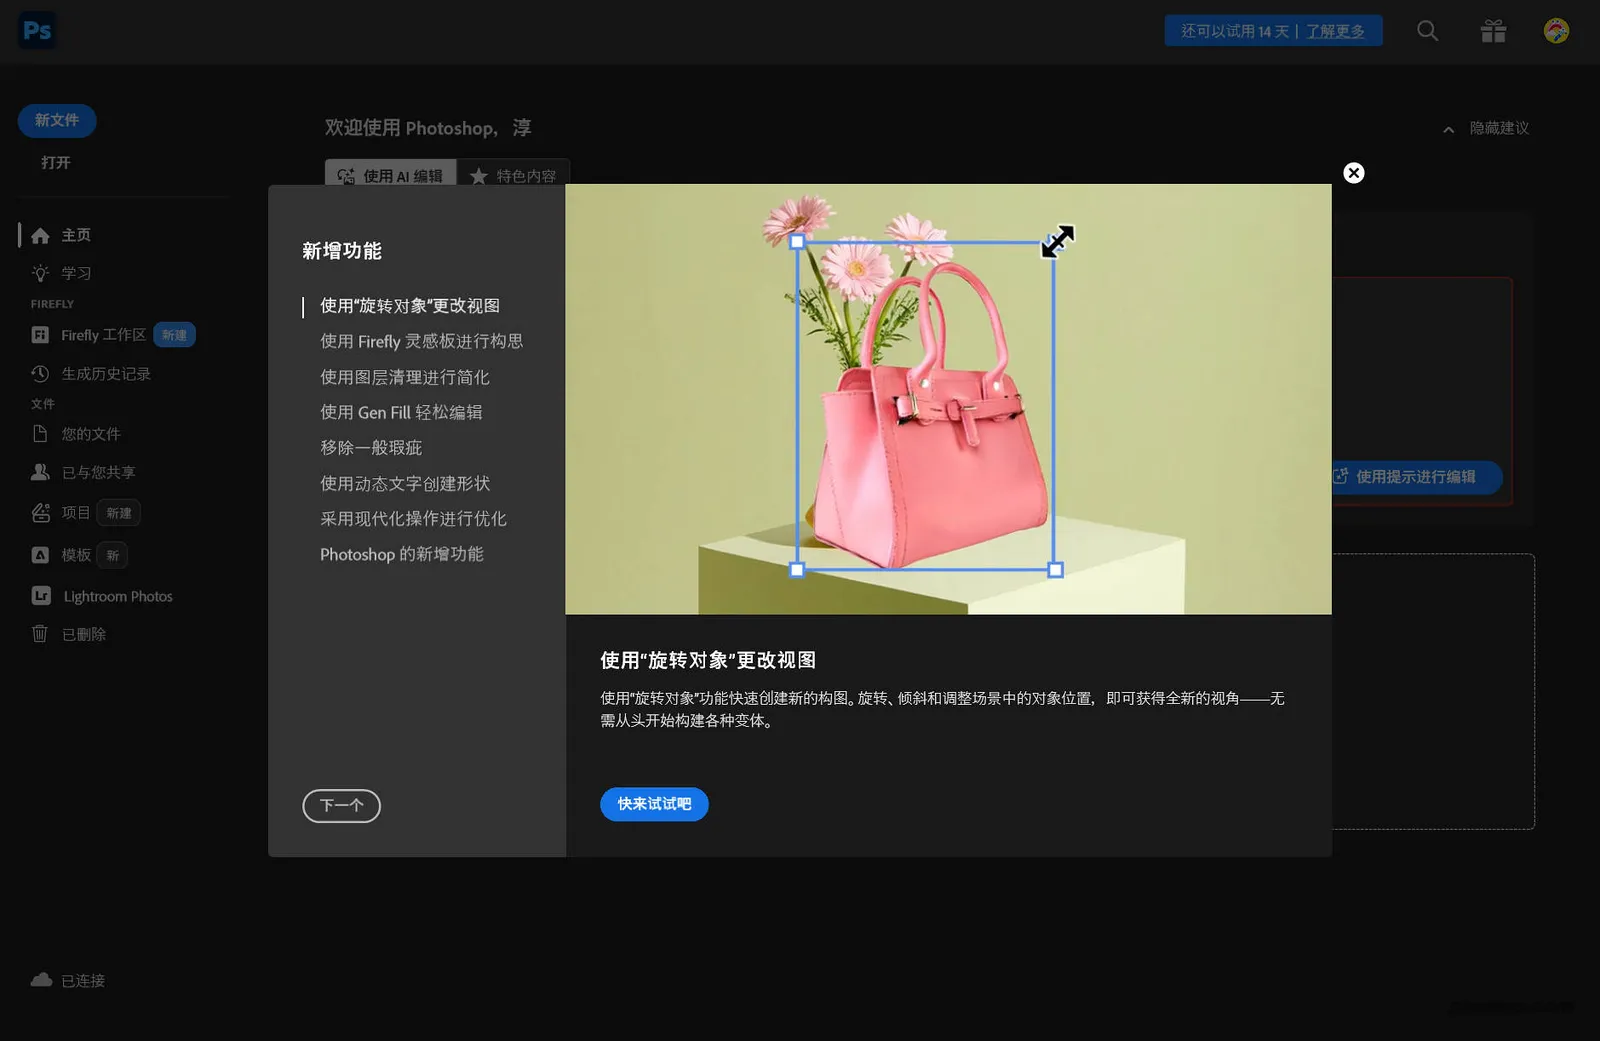
Task: Click the 新 badge beside 模板
Action: pyautogui.click(x=113, y=555)
